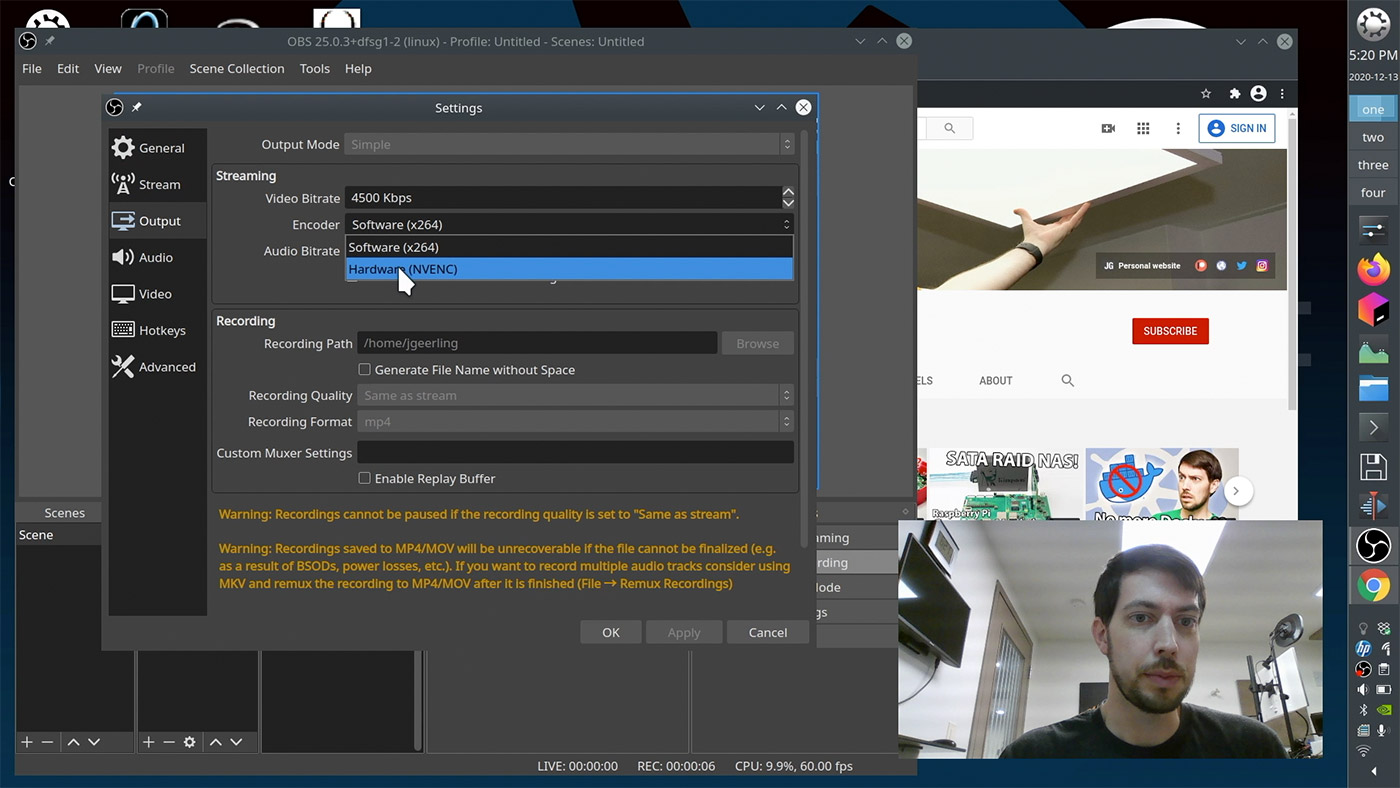Decrease Video Bitrate with down arrow

788,203
